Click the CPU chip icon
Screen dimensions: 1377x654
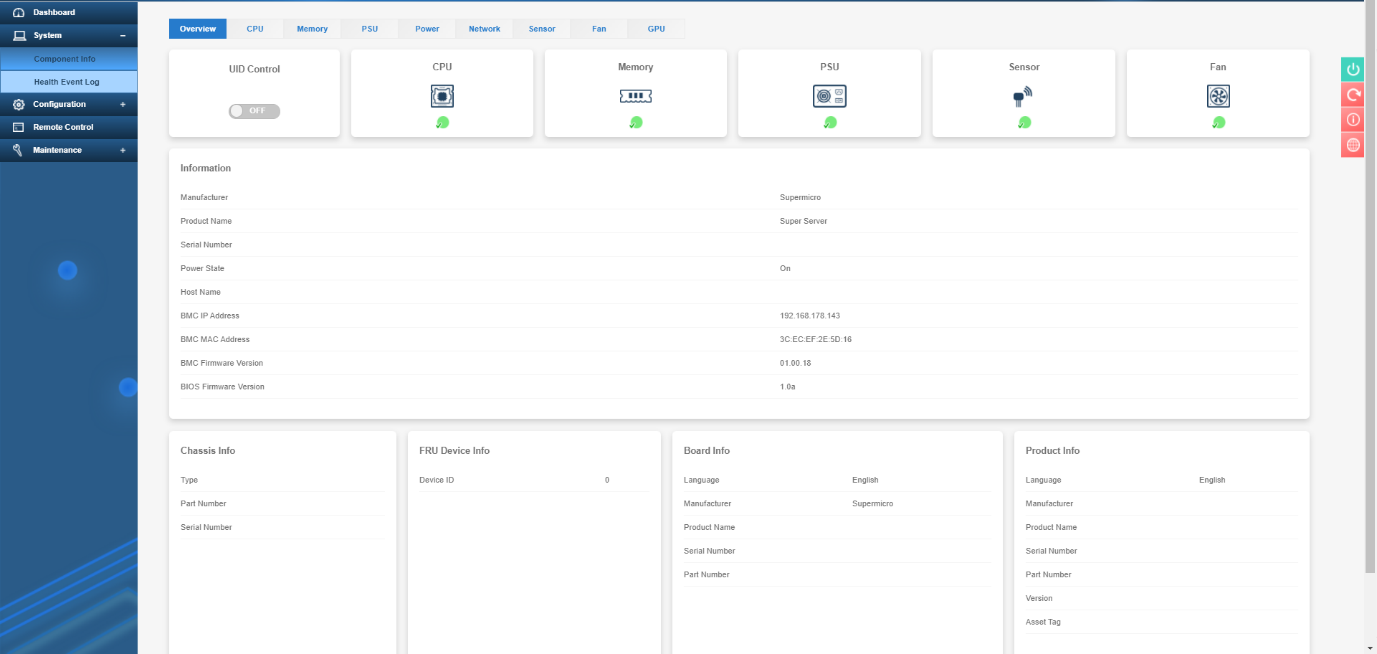tap(442, 96)
